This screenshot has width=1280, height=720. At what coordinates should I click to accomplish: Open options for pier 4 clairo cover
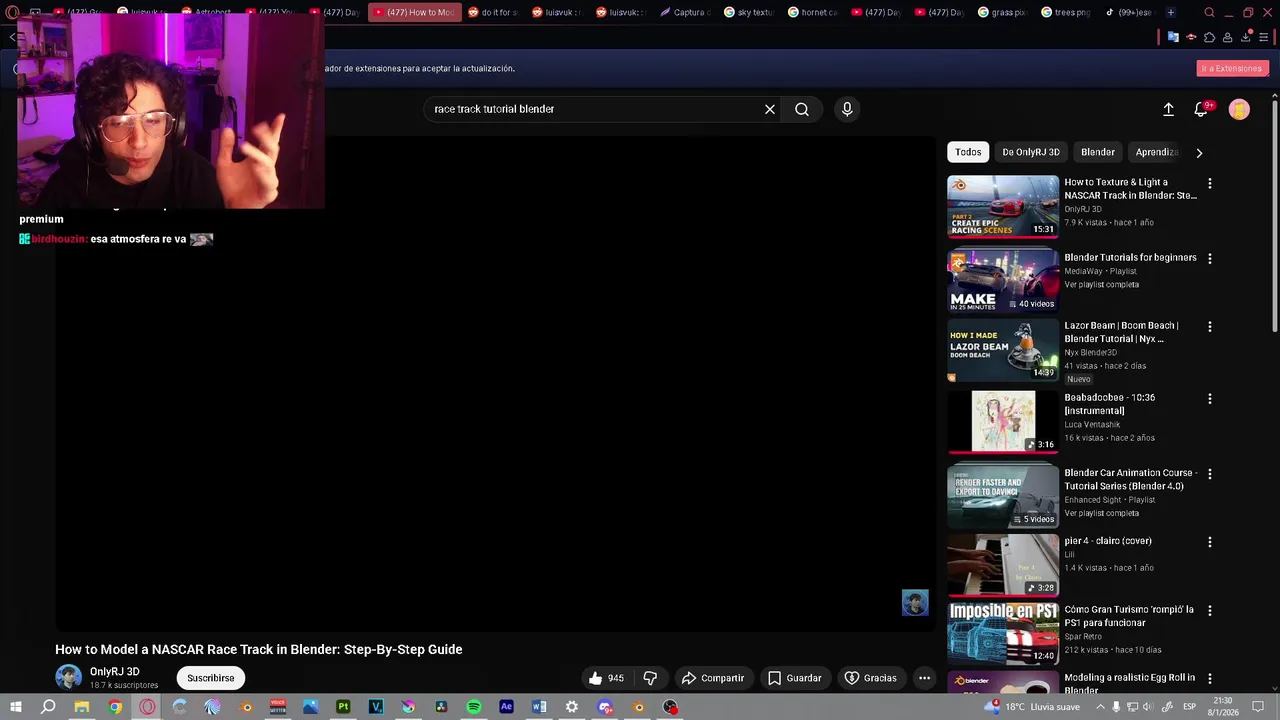tap(1210, 542)
